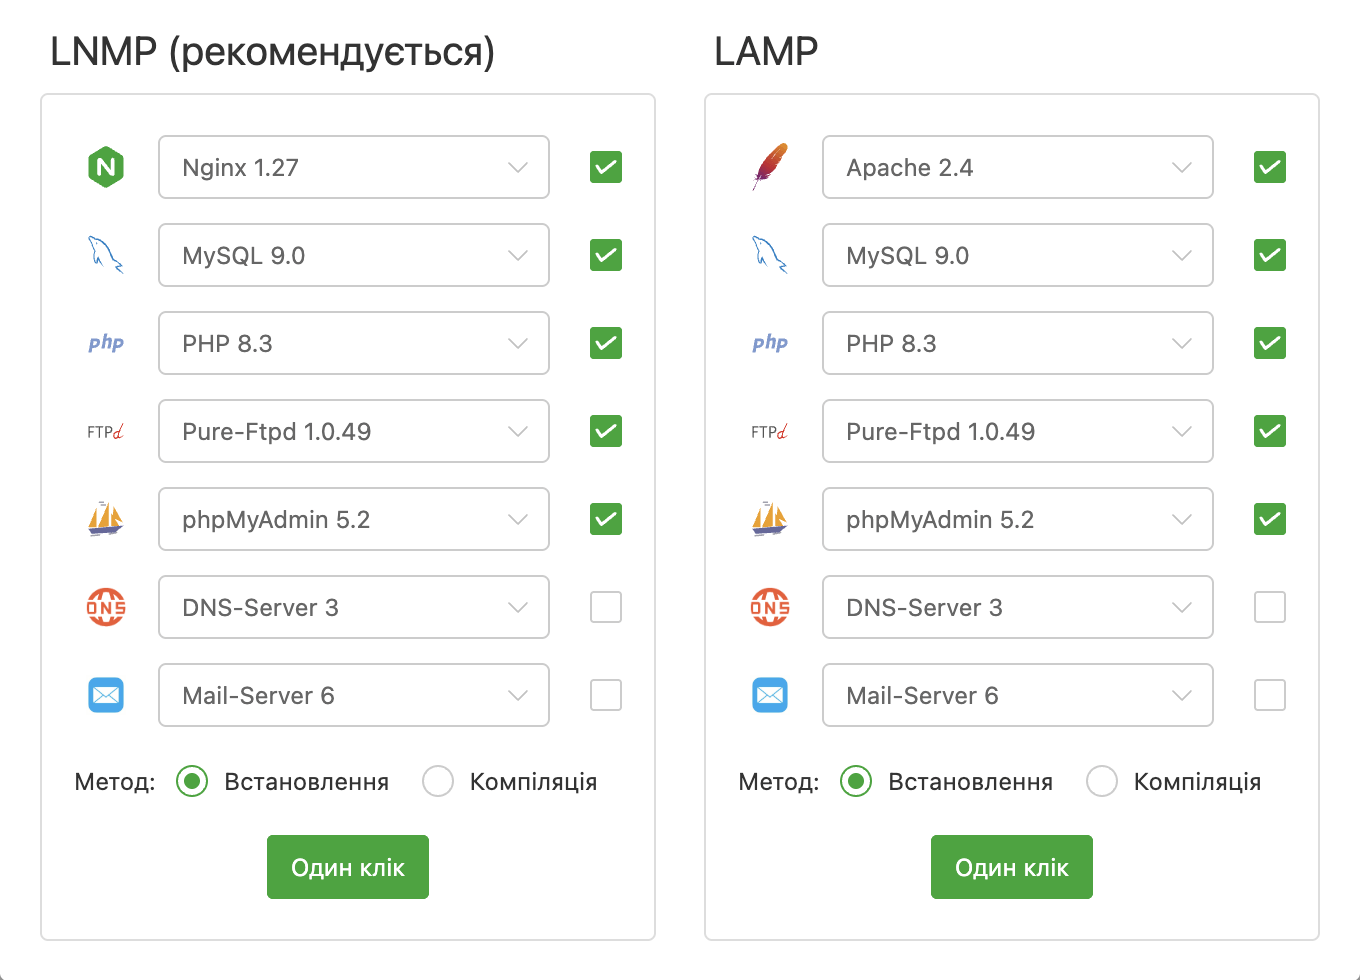
Task: Open the Apache 2.4 version dropdown
Action: click(x=1018, y=167)
